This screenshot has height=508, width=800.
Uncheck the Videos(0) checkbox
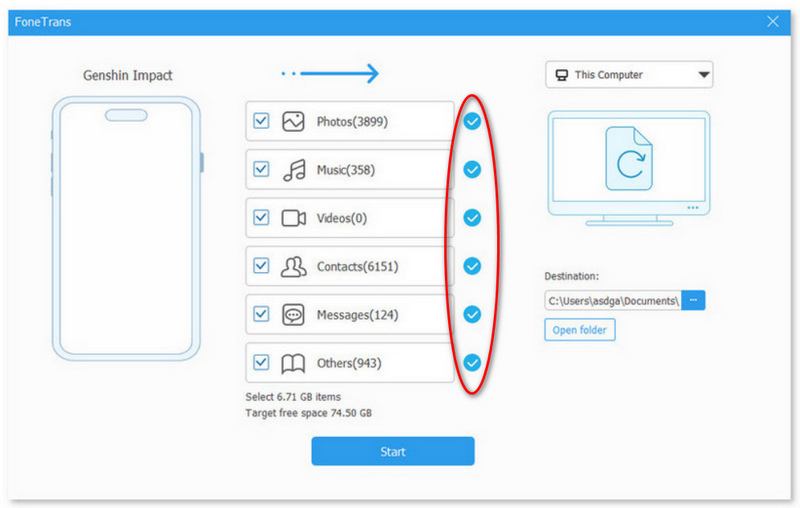(261, 218)
